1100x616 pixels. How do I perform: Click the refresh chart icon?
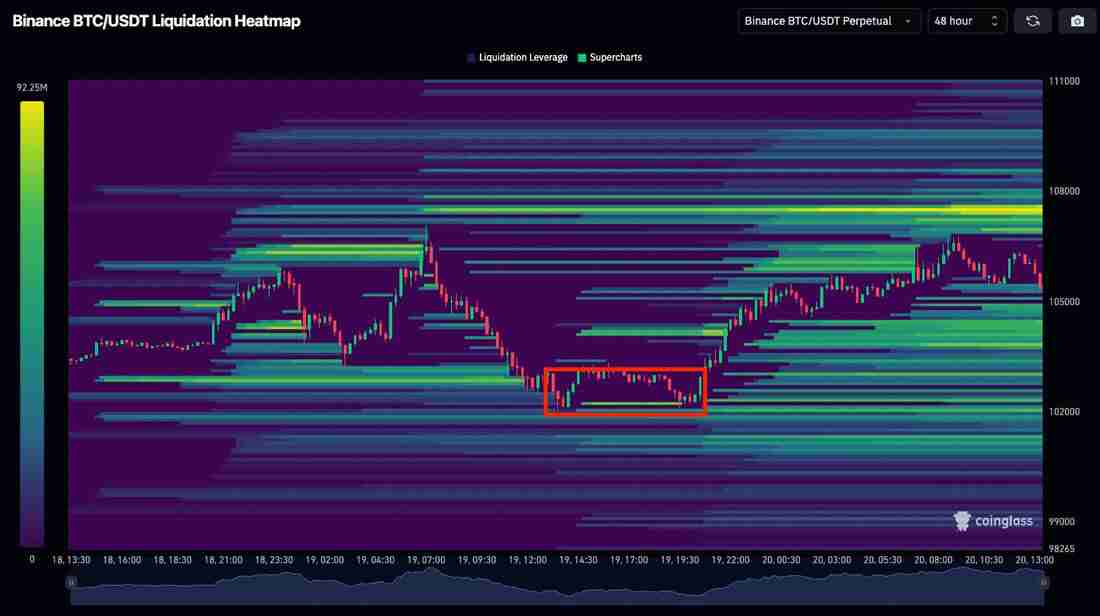tap(1033, 21)
